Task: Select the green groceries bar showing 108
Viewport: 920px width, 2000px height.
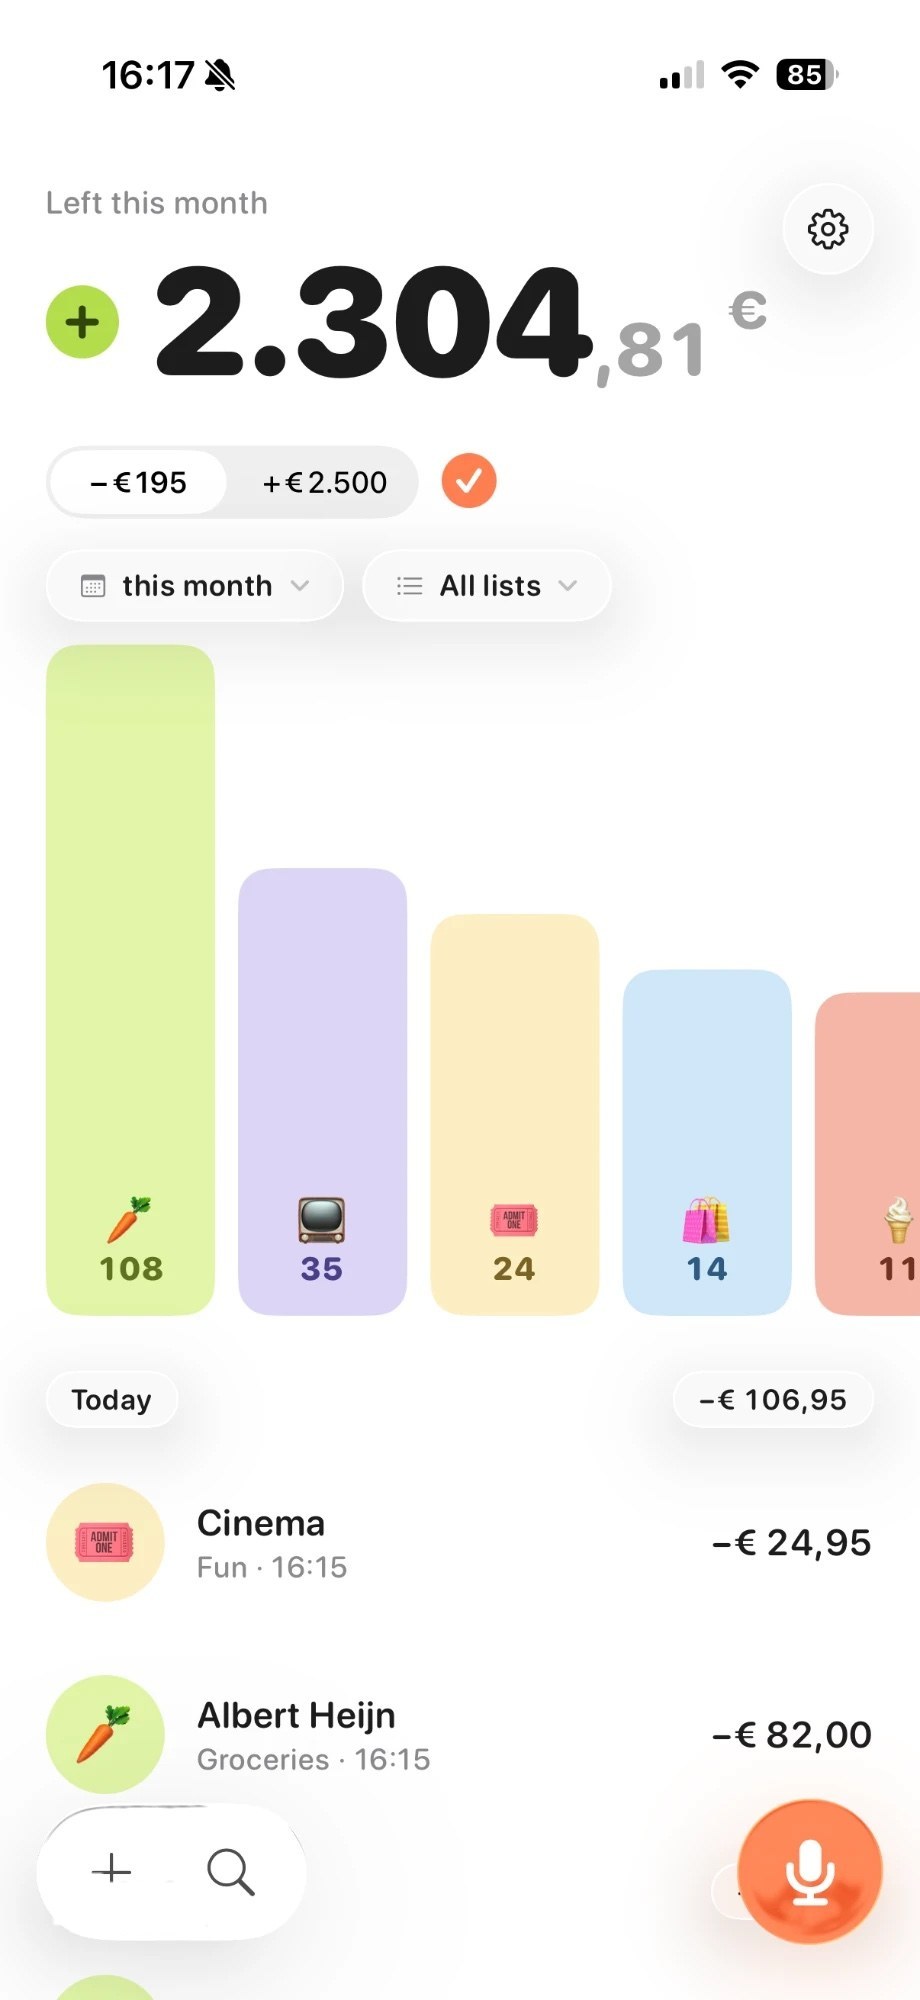Action: pyautogui.click(x=130, y=980)
